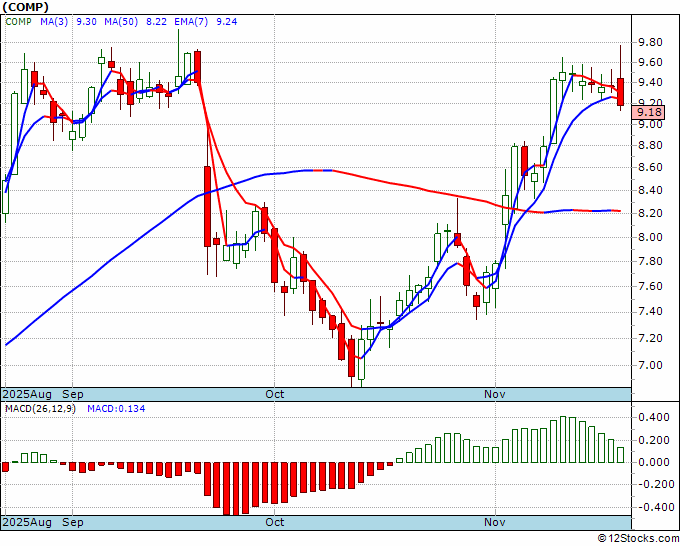Click the MACD(26,12,9) indicator label
680x546 pixels.
[40, 409]
